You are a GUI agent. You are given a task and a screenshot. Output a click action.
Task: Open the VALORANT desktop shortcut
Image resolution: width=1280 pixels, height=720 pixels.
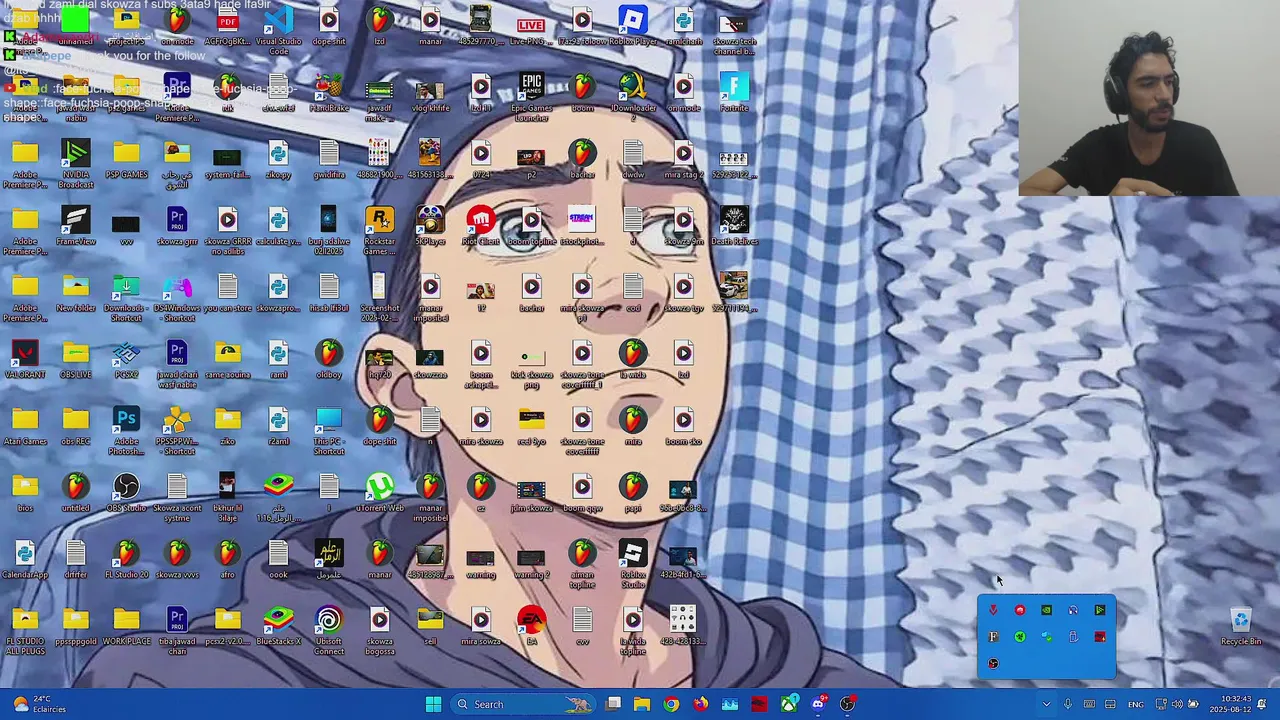25,360
